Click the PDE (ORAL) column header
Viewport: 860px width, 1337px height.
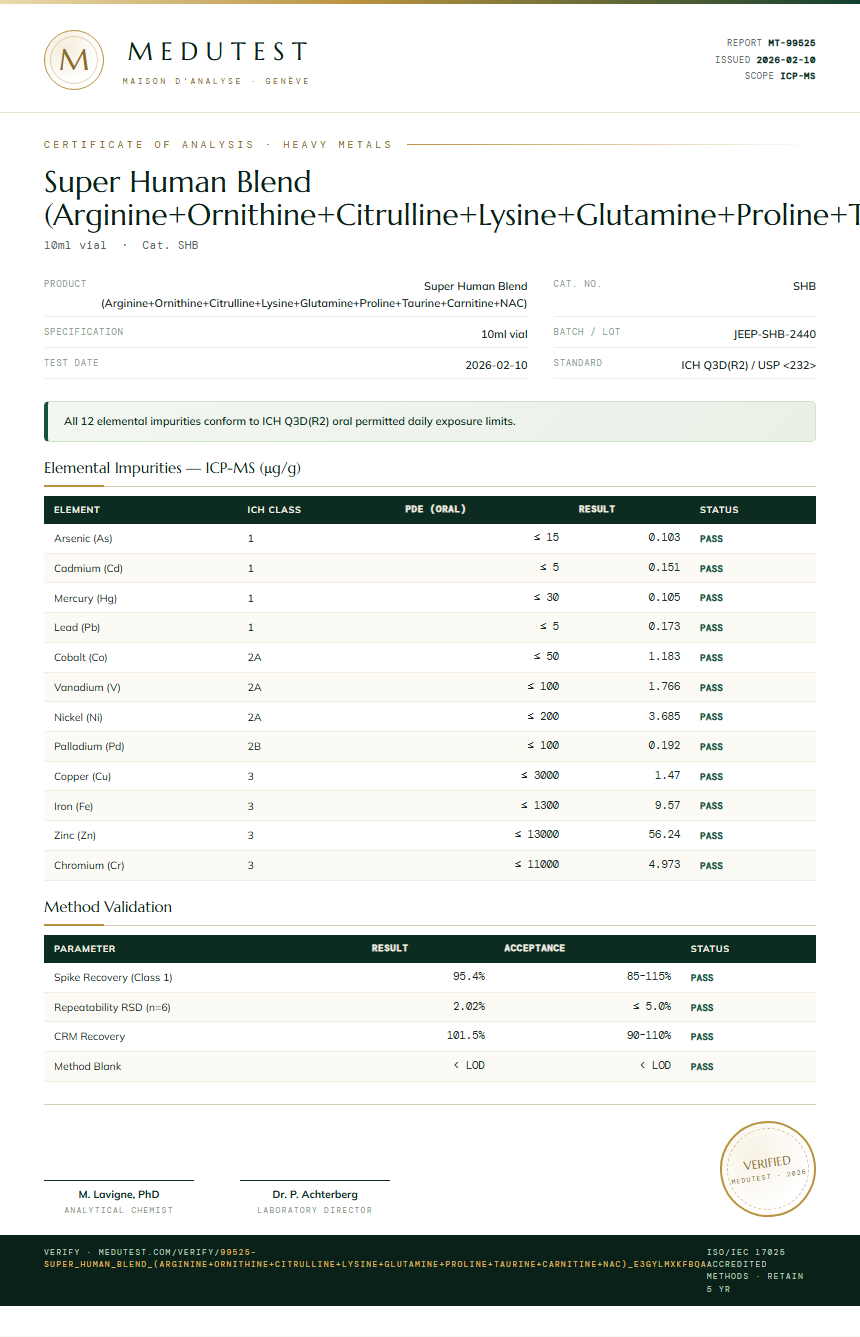435,509
